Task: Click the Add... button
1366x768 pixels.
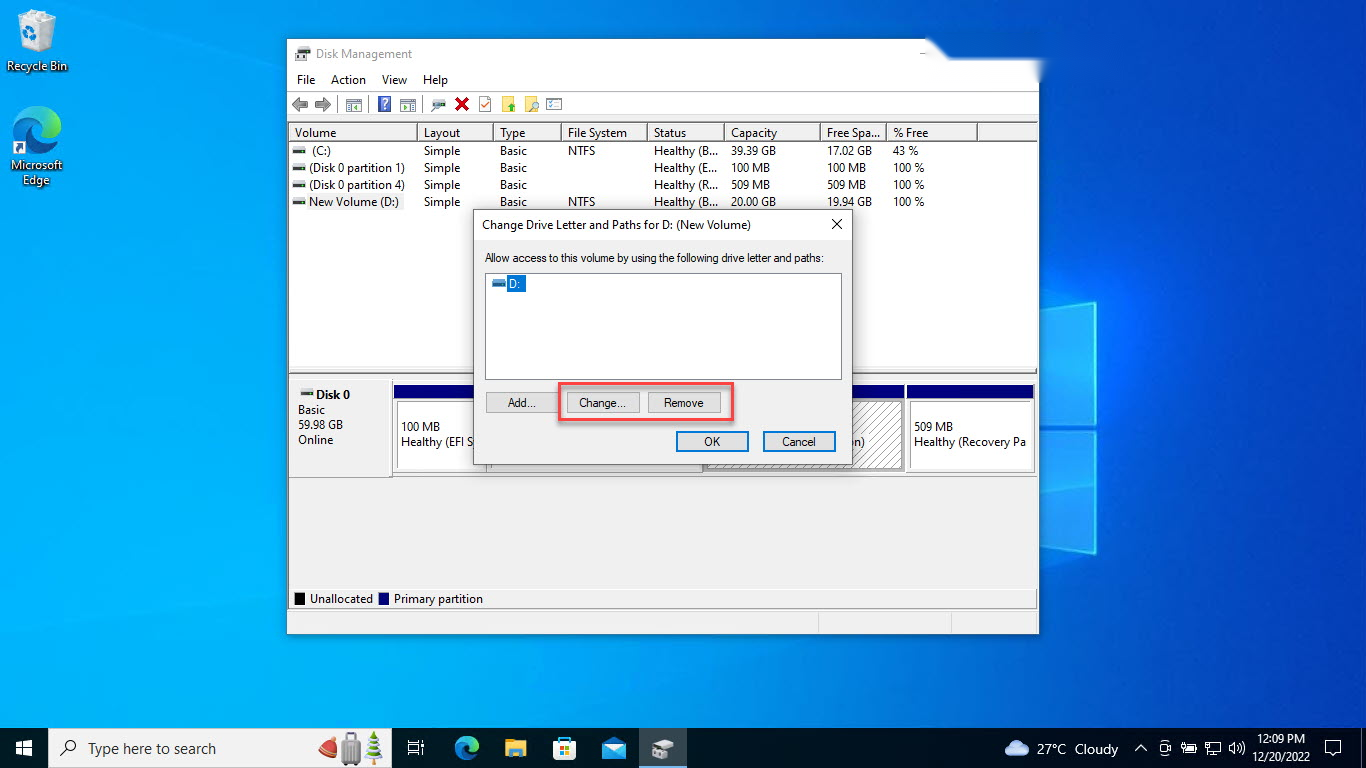Action: [x=522, y=403]
